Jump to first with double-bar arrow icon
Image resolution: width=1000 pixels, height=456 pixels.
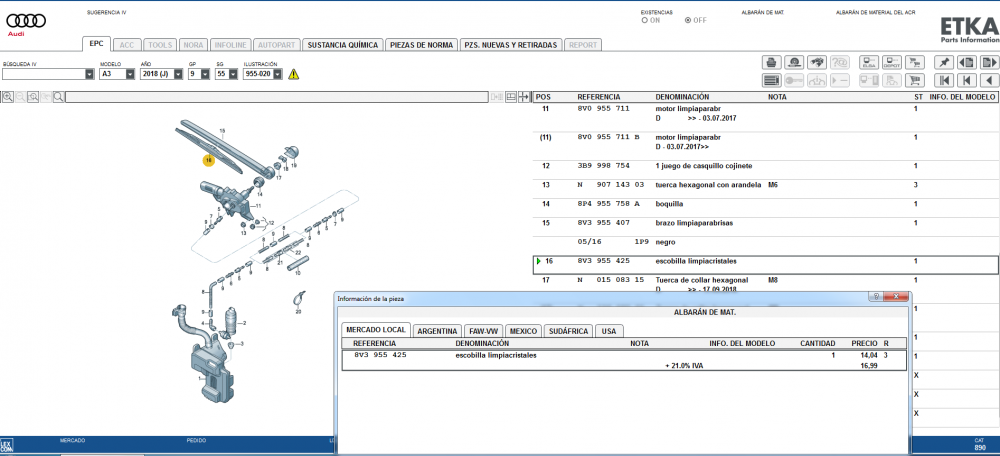pyautogui.click(x=943, y=80)
